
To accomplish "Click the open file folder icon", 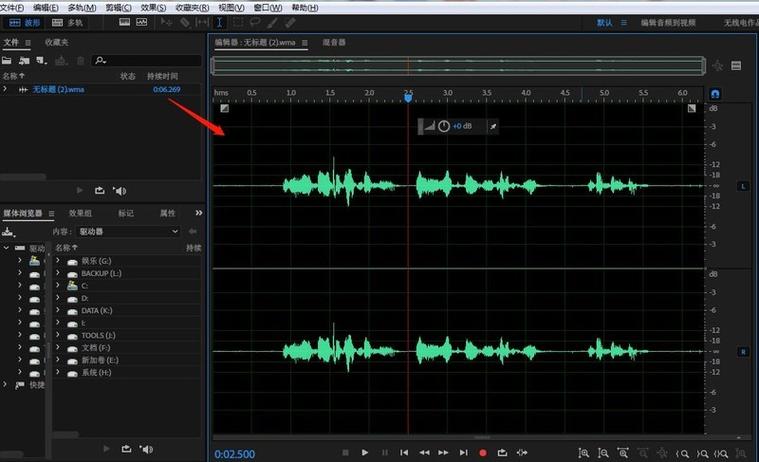I will (8, 60).
